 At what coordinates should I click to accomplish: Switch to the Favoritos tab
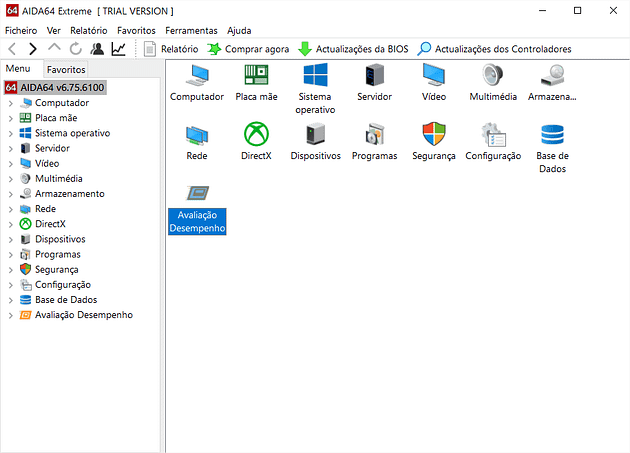(66, 70)
